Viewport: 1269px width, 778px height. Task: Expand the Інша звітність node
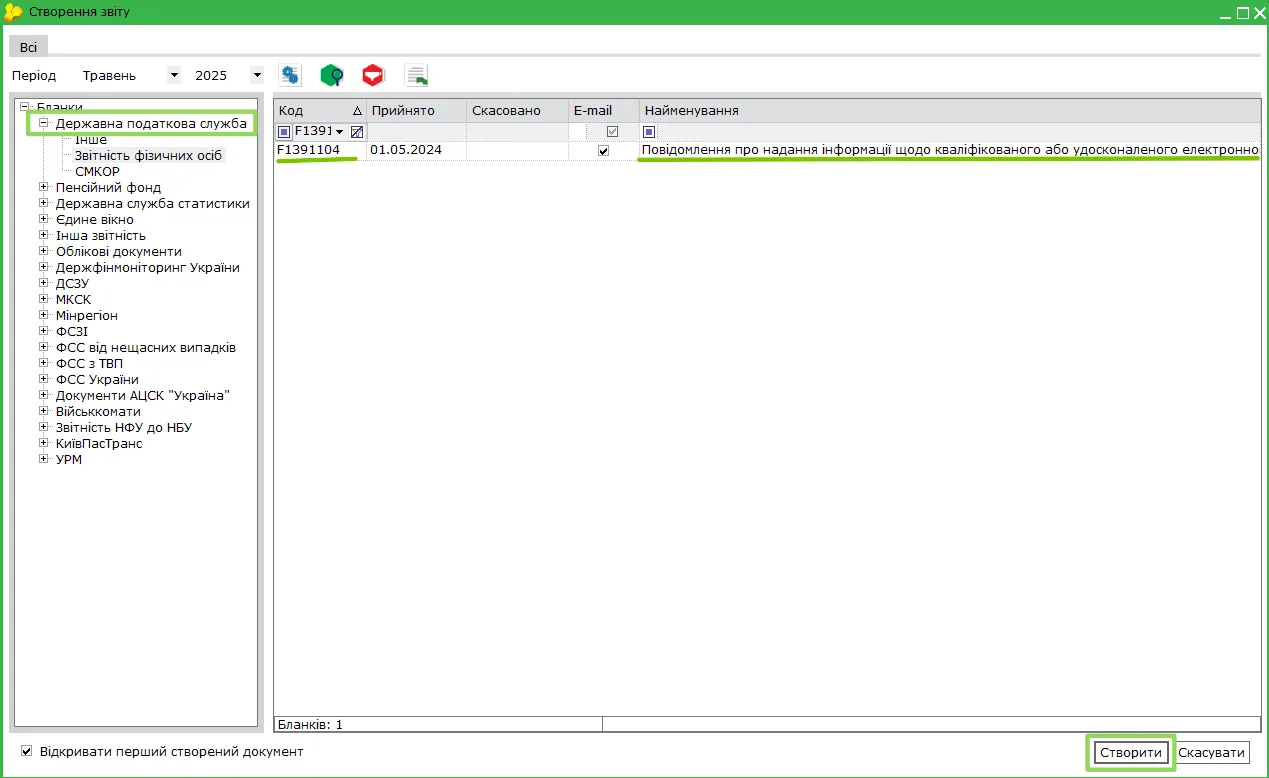click(x=44, y=235)
